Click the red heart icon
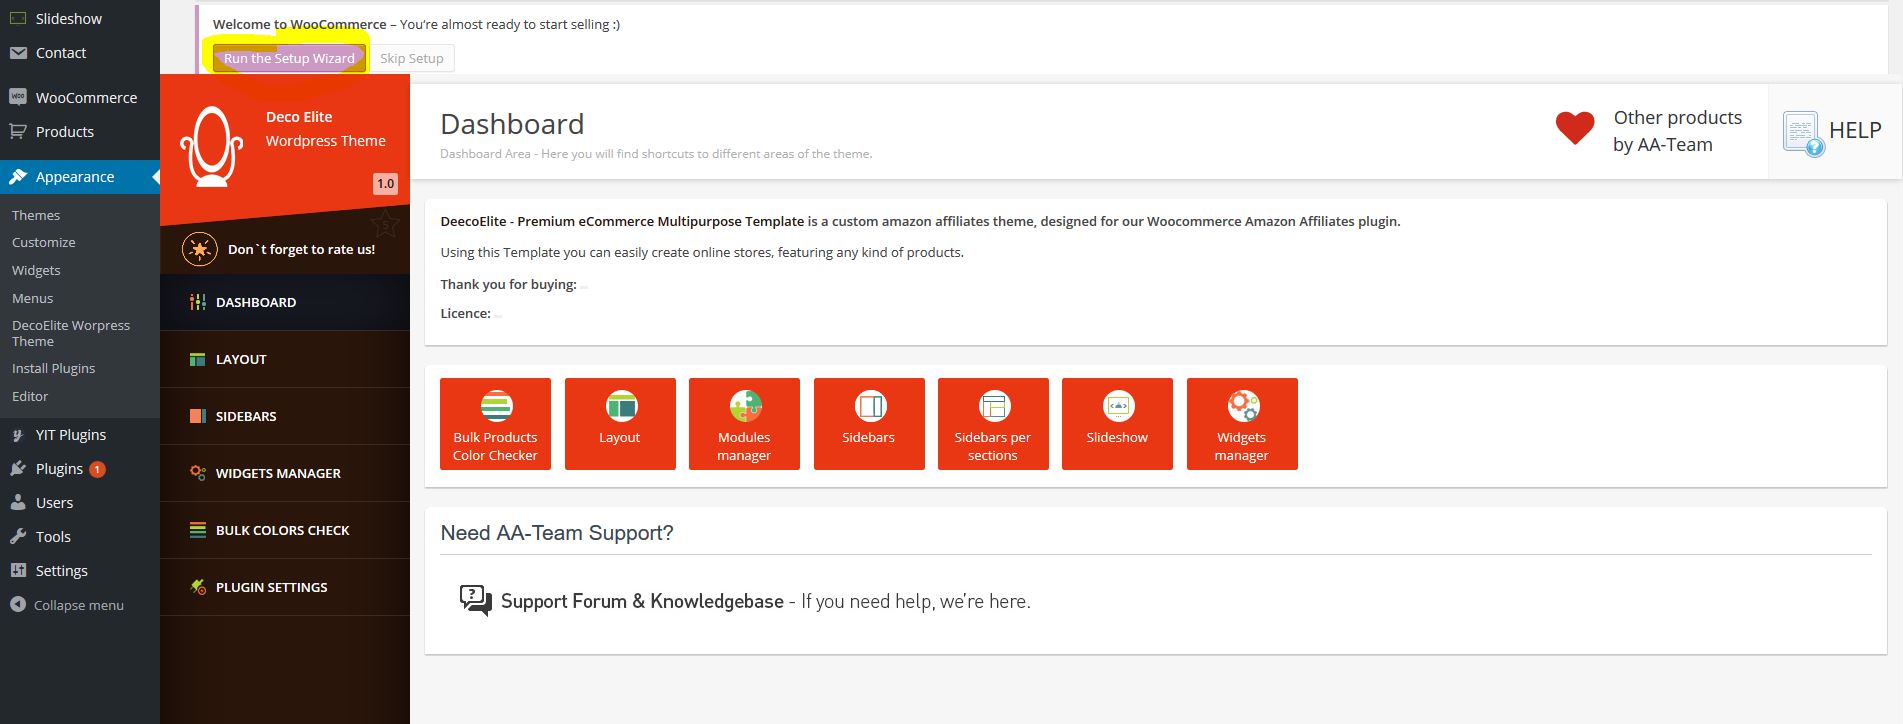Screen dimensions: 1903x724 [x=1575, y=128]
